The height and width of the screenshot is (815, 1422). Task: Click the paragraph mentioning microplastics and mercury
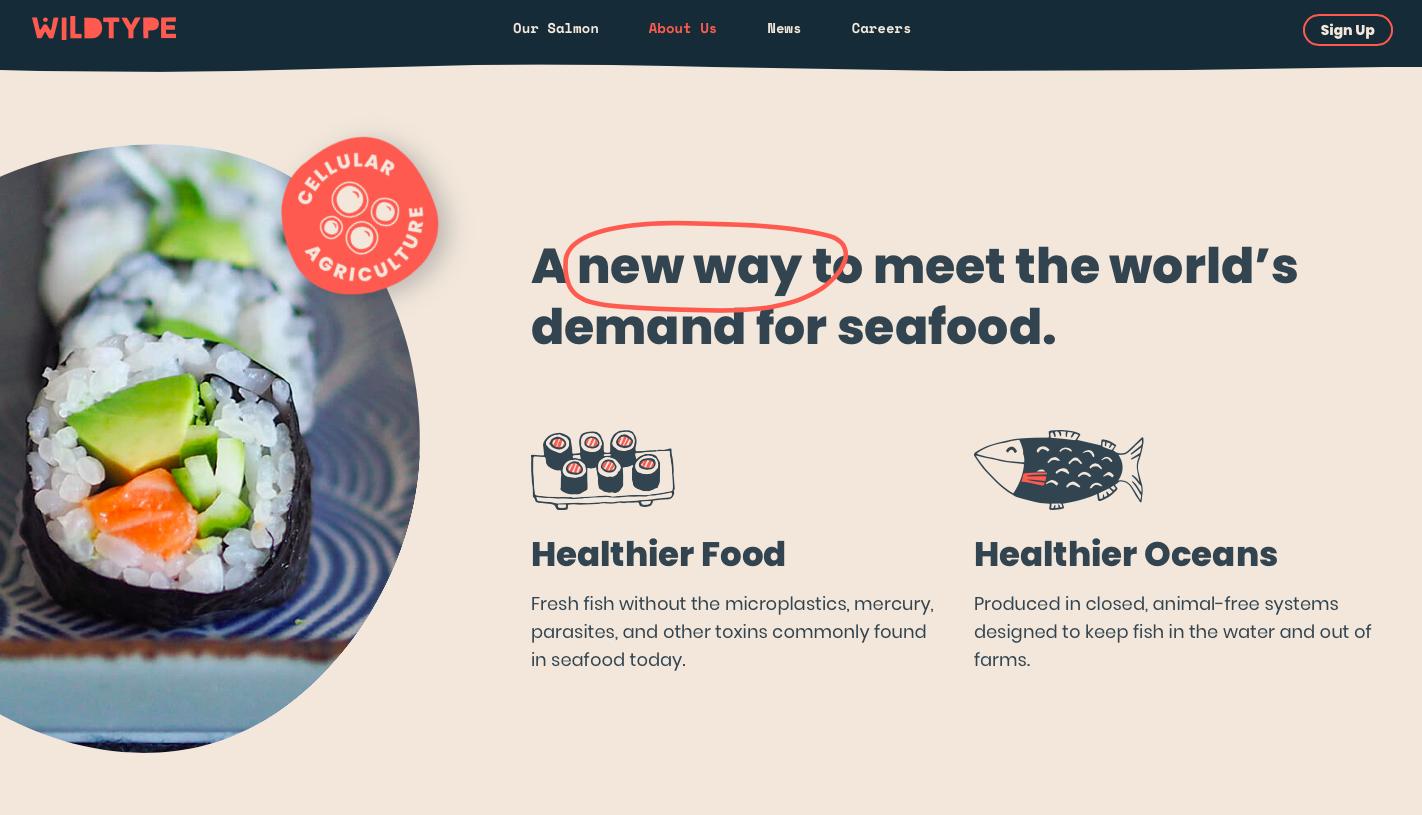click(733, 632)
